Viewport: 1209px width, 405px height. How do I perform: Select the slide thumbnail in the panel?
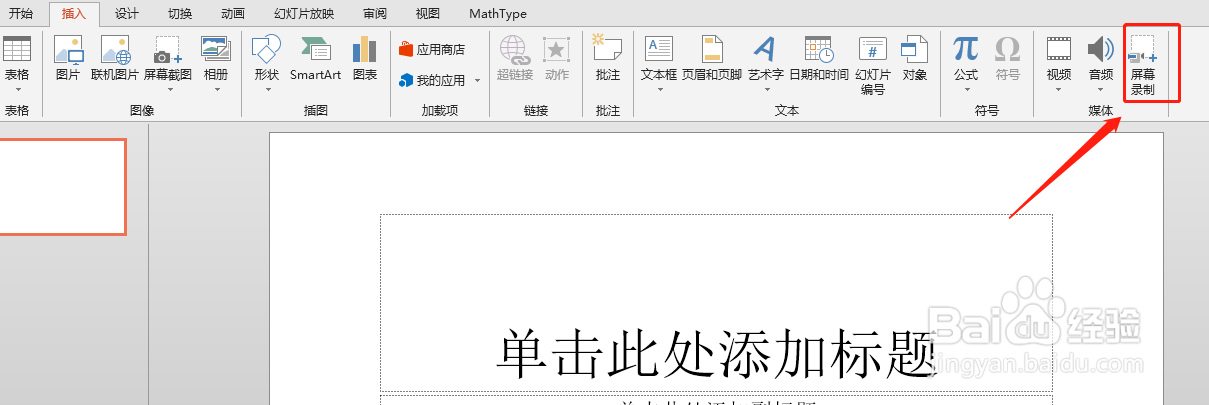point(62,187)
